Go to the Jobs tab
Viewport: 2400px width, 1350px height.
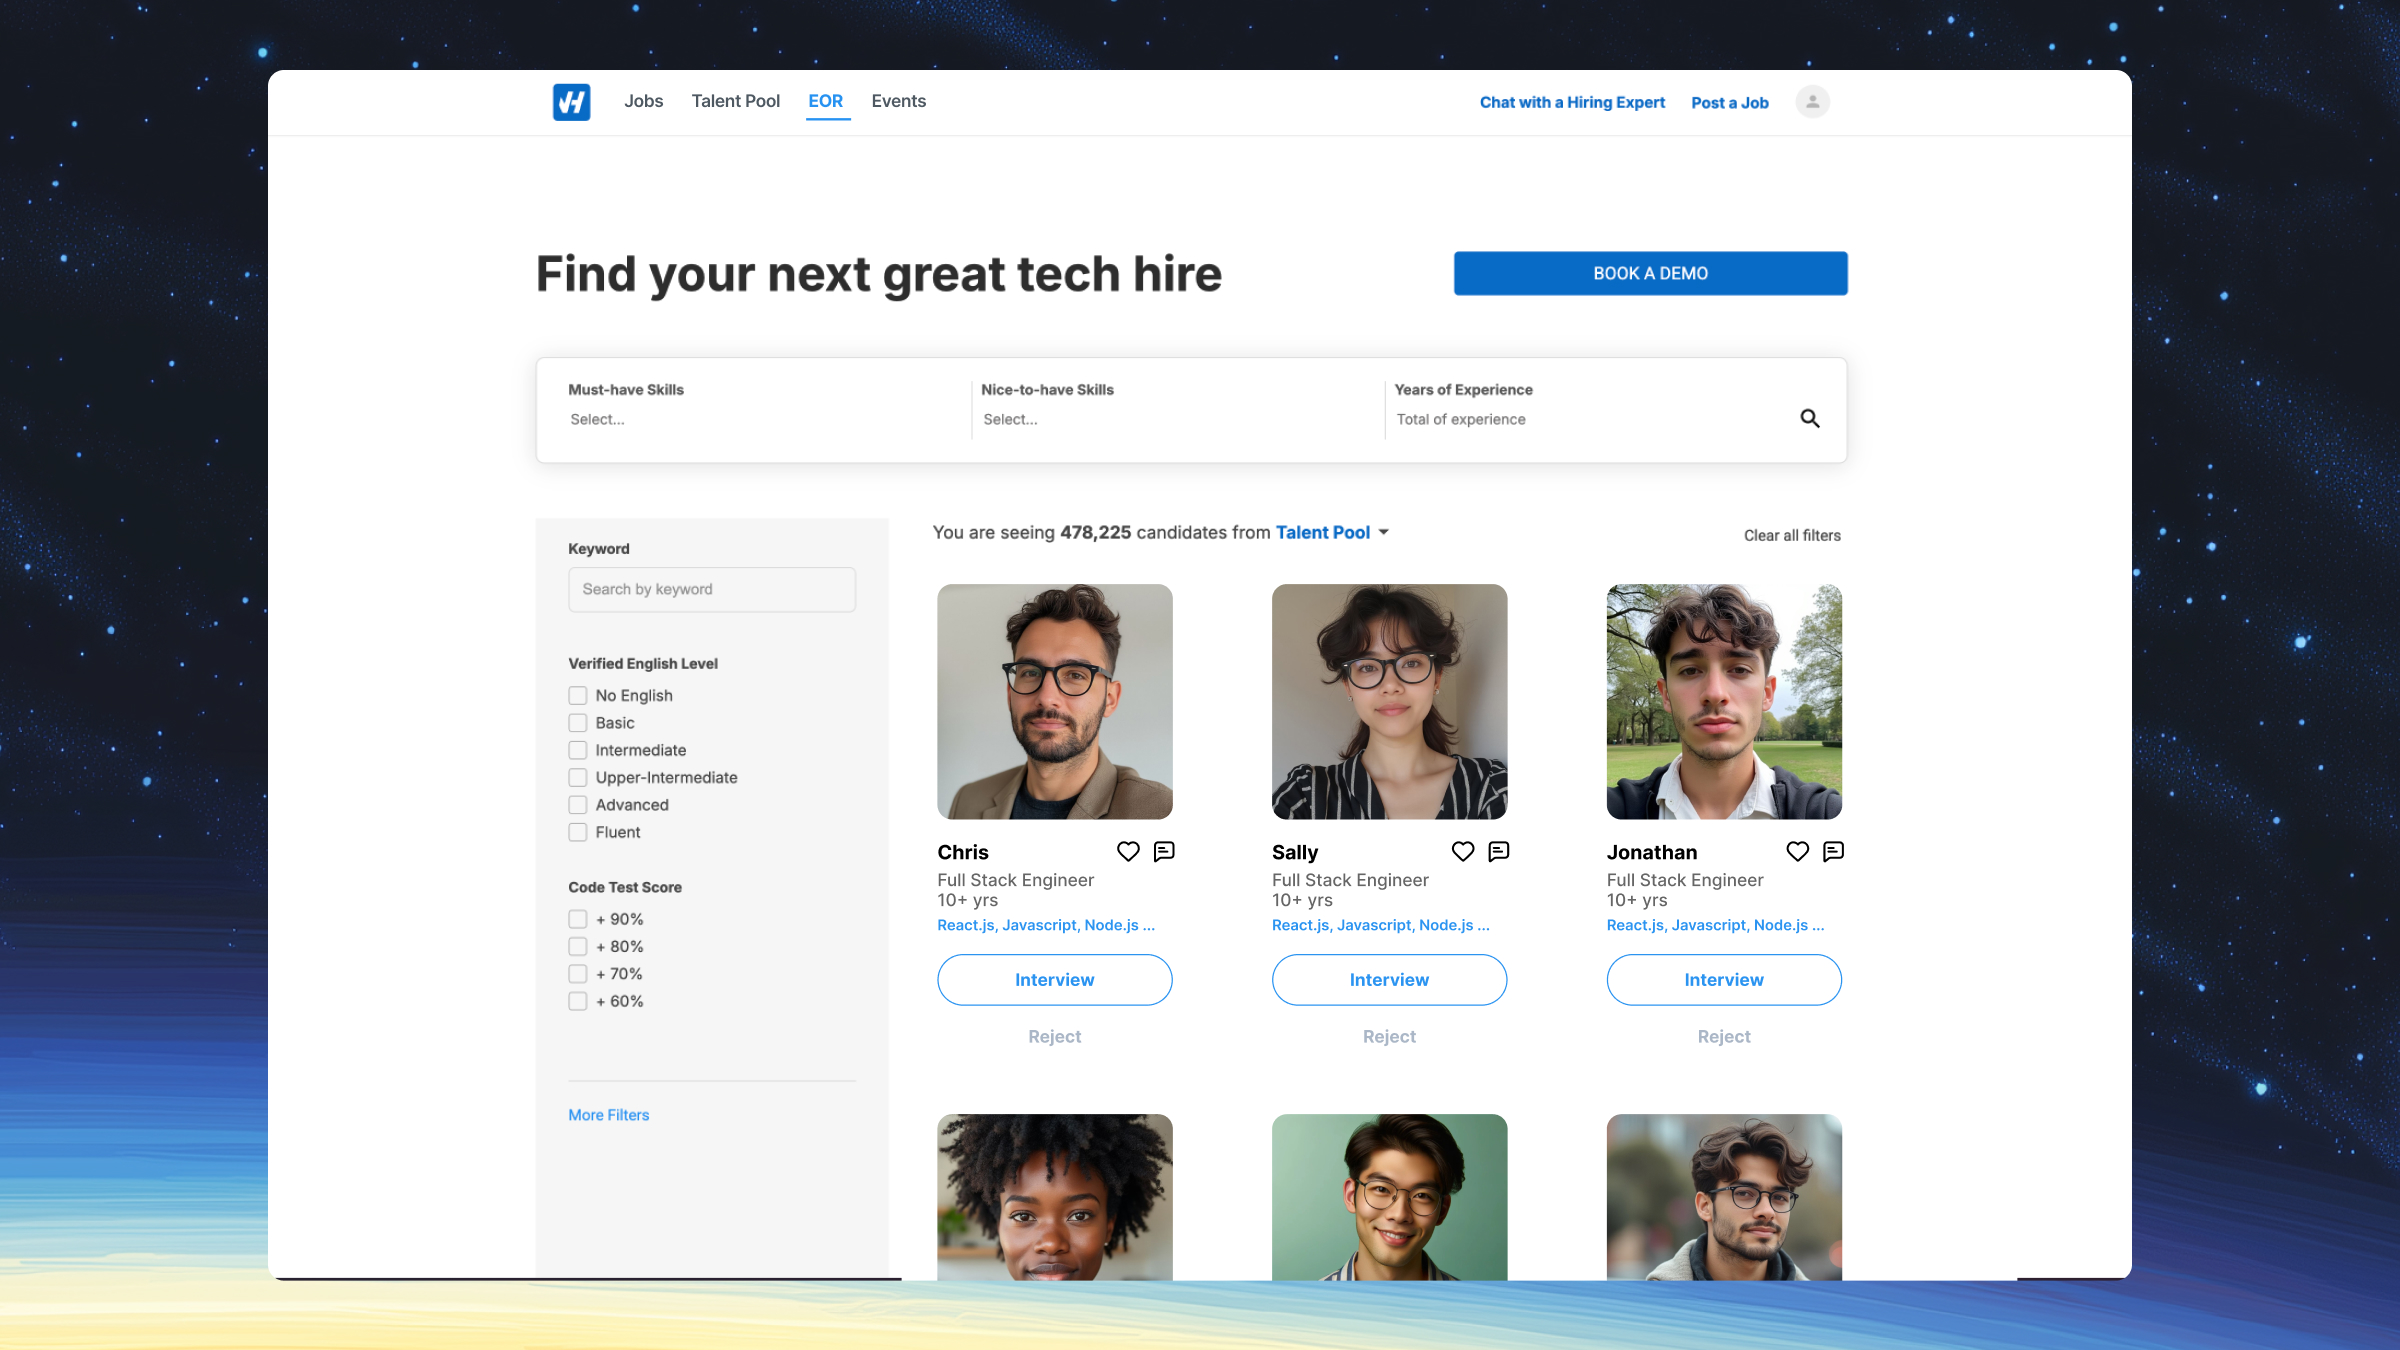[644, 101]
